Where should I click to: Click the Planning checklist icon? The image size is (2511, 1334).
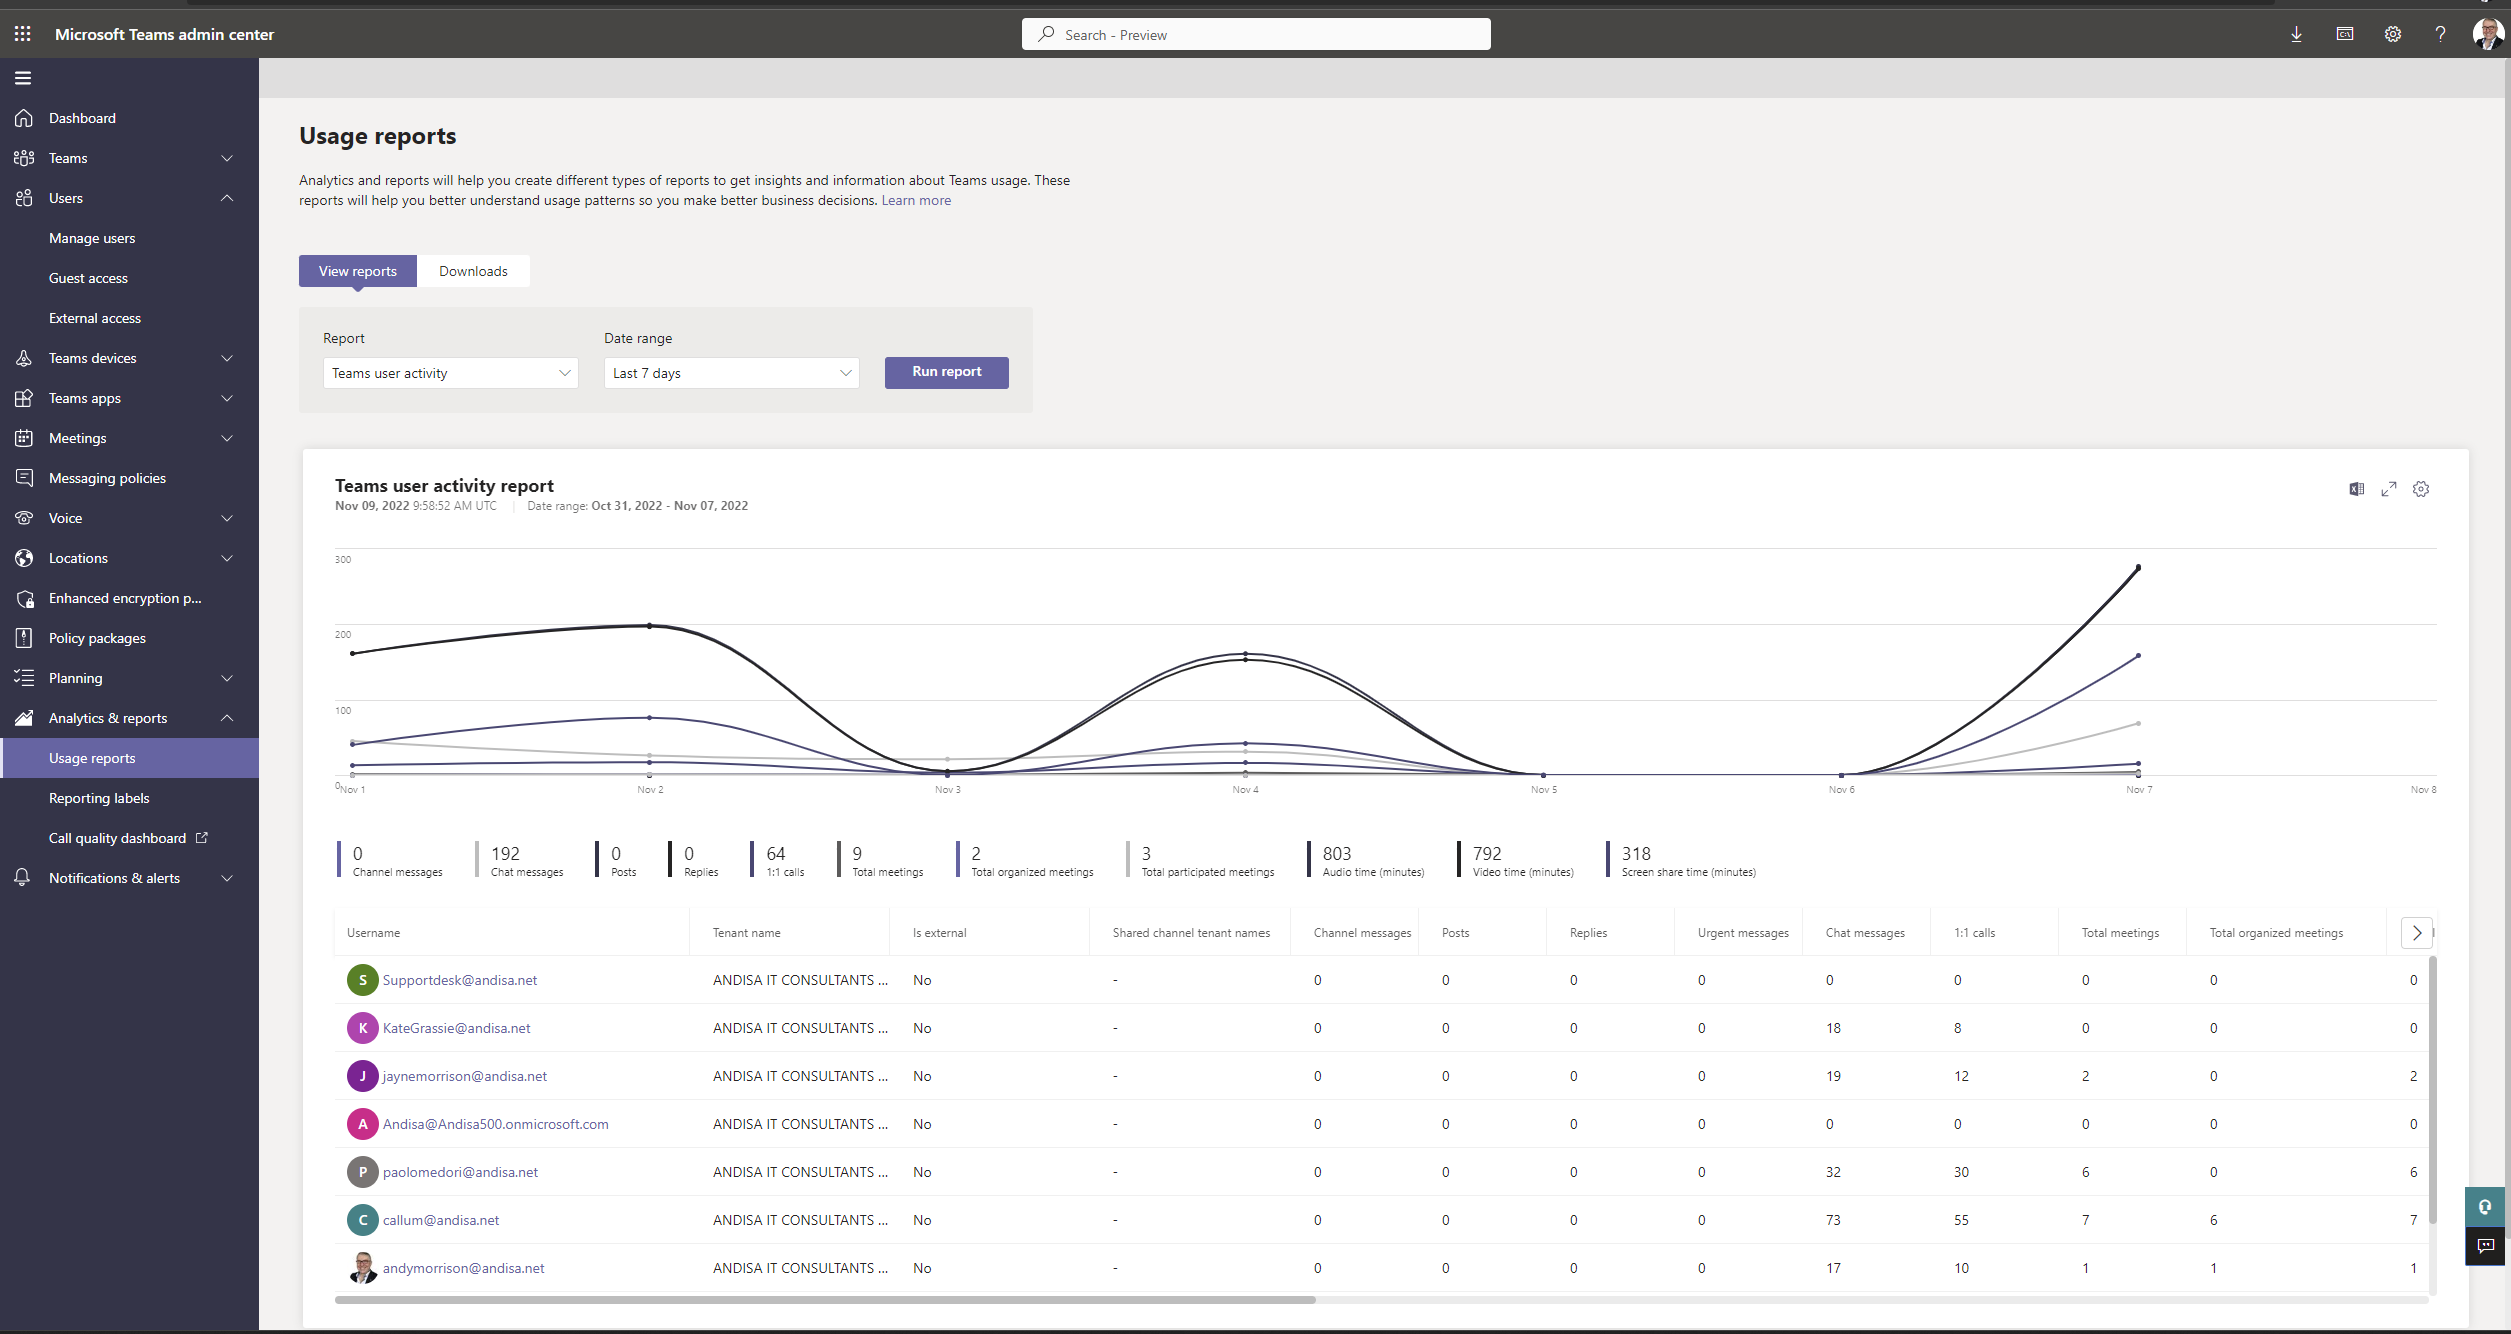coord(24,678)
